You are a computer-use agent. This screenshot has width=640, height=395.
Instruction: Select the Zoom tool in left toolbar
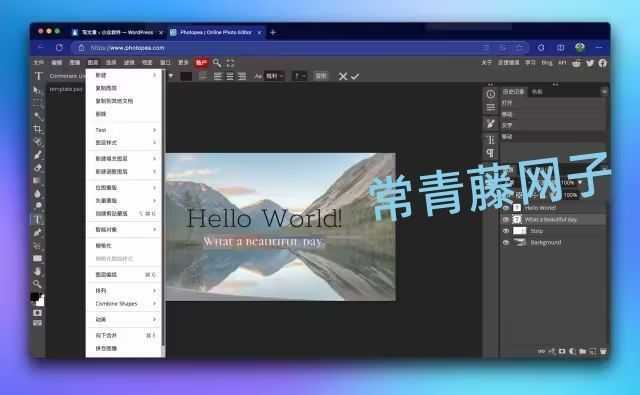coord(38,284)
